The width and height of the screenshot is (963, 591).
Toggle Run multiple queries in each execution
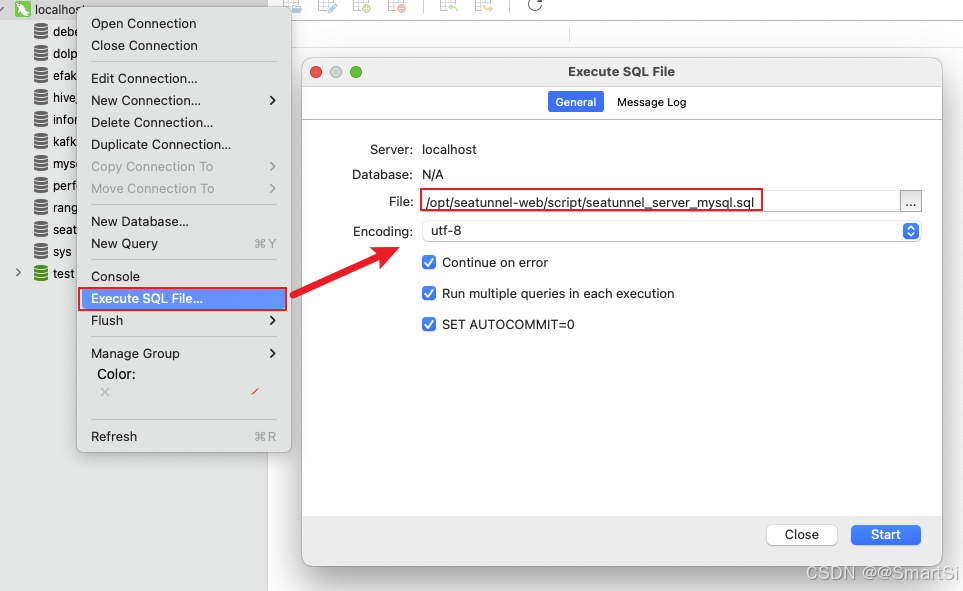(x=429, y=293)
